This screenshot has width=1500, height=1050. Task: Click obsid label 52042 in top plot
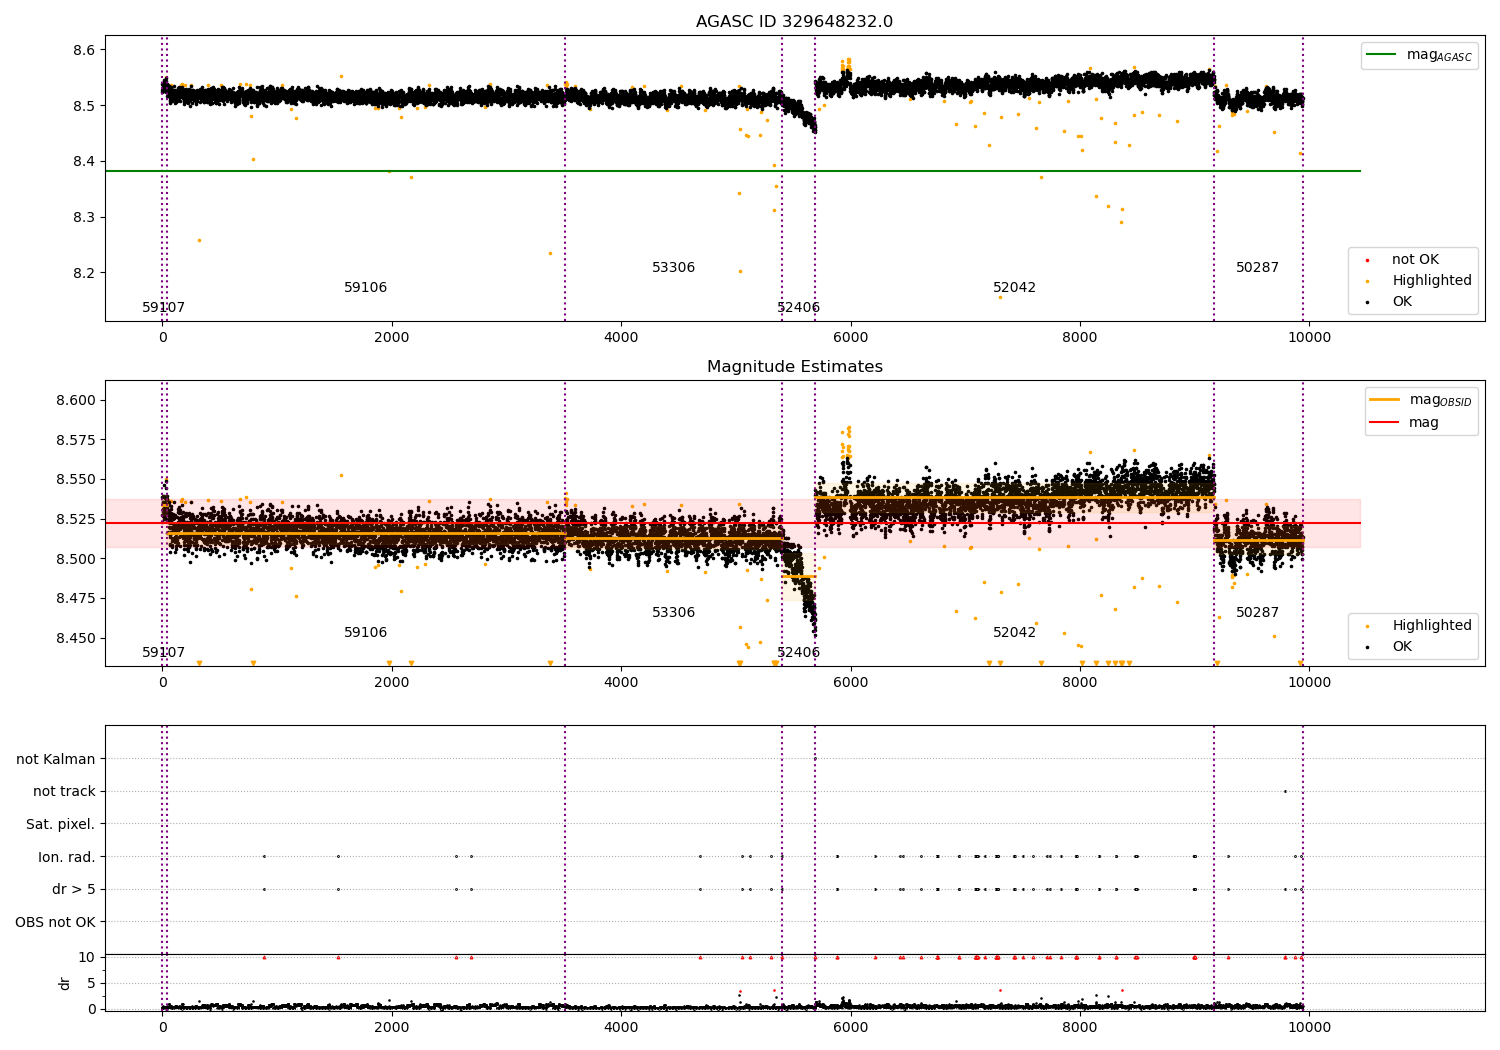(x=1014, y=288)
